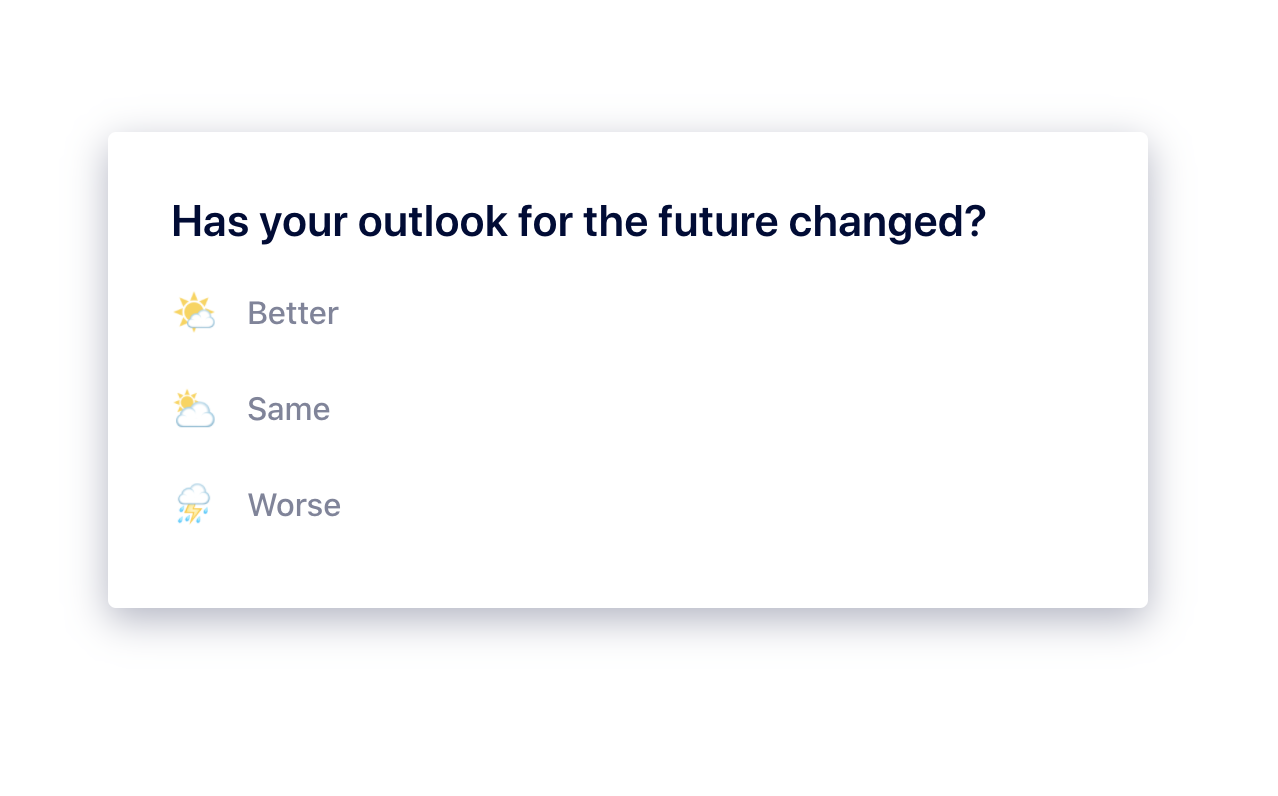
Task: Choose the partly cloudy icon beside Same
Action: point(194,409)
